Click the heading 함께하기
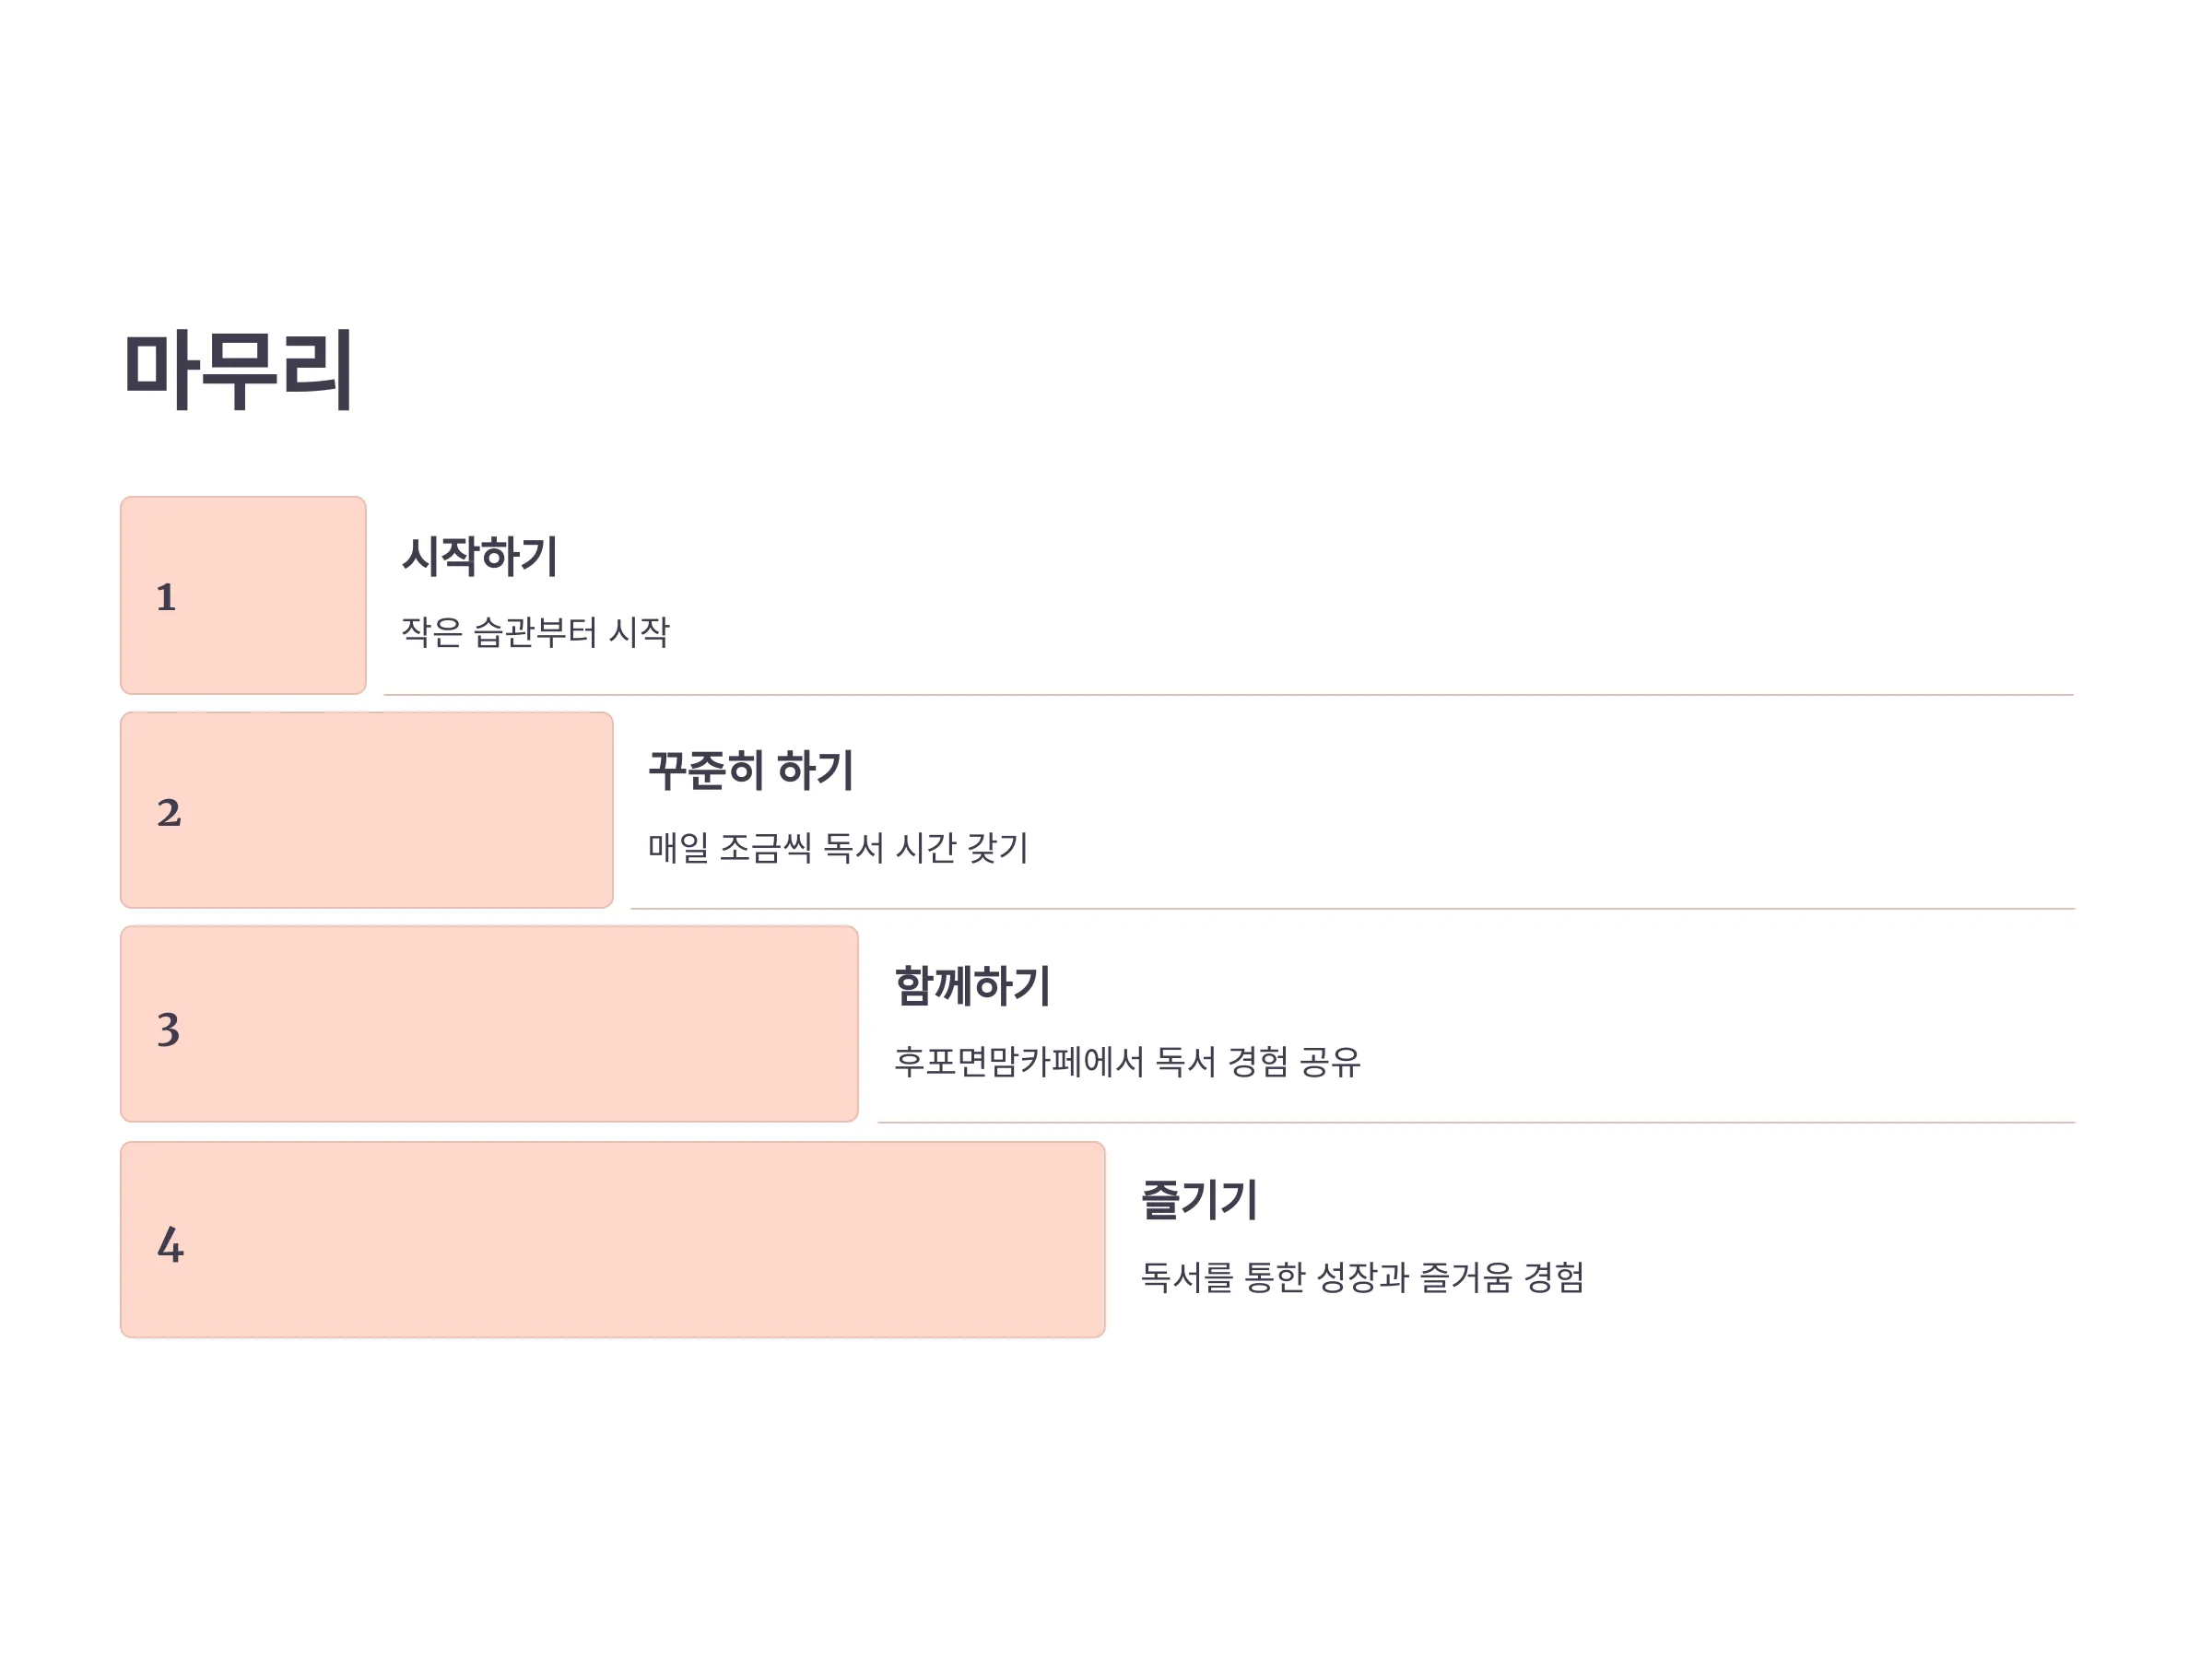Screen dimensions: 2212x1659 pyautogui.click(x=973, y=986)
